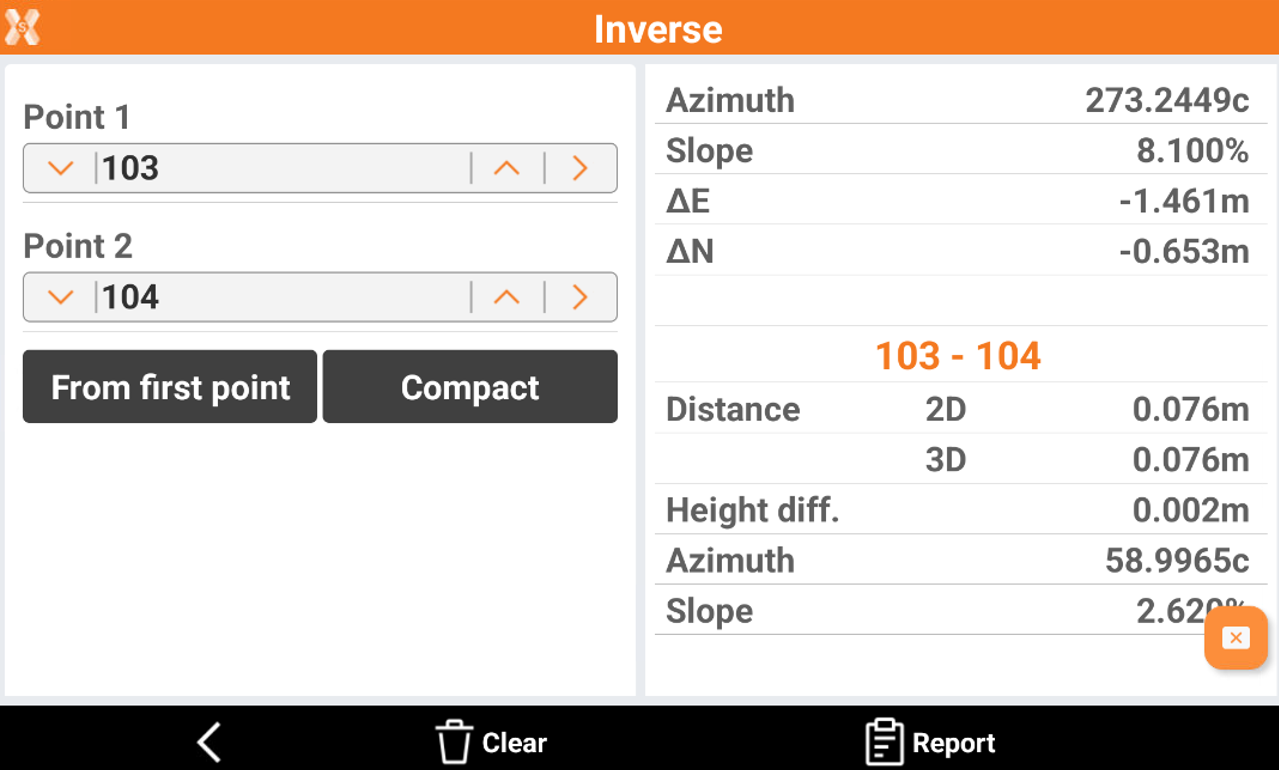This screenshot has height=770, width=1279.
Task: Expand the Point 2 dropdown chevron
Action: (x=61, y=297)
